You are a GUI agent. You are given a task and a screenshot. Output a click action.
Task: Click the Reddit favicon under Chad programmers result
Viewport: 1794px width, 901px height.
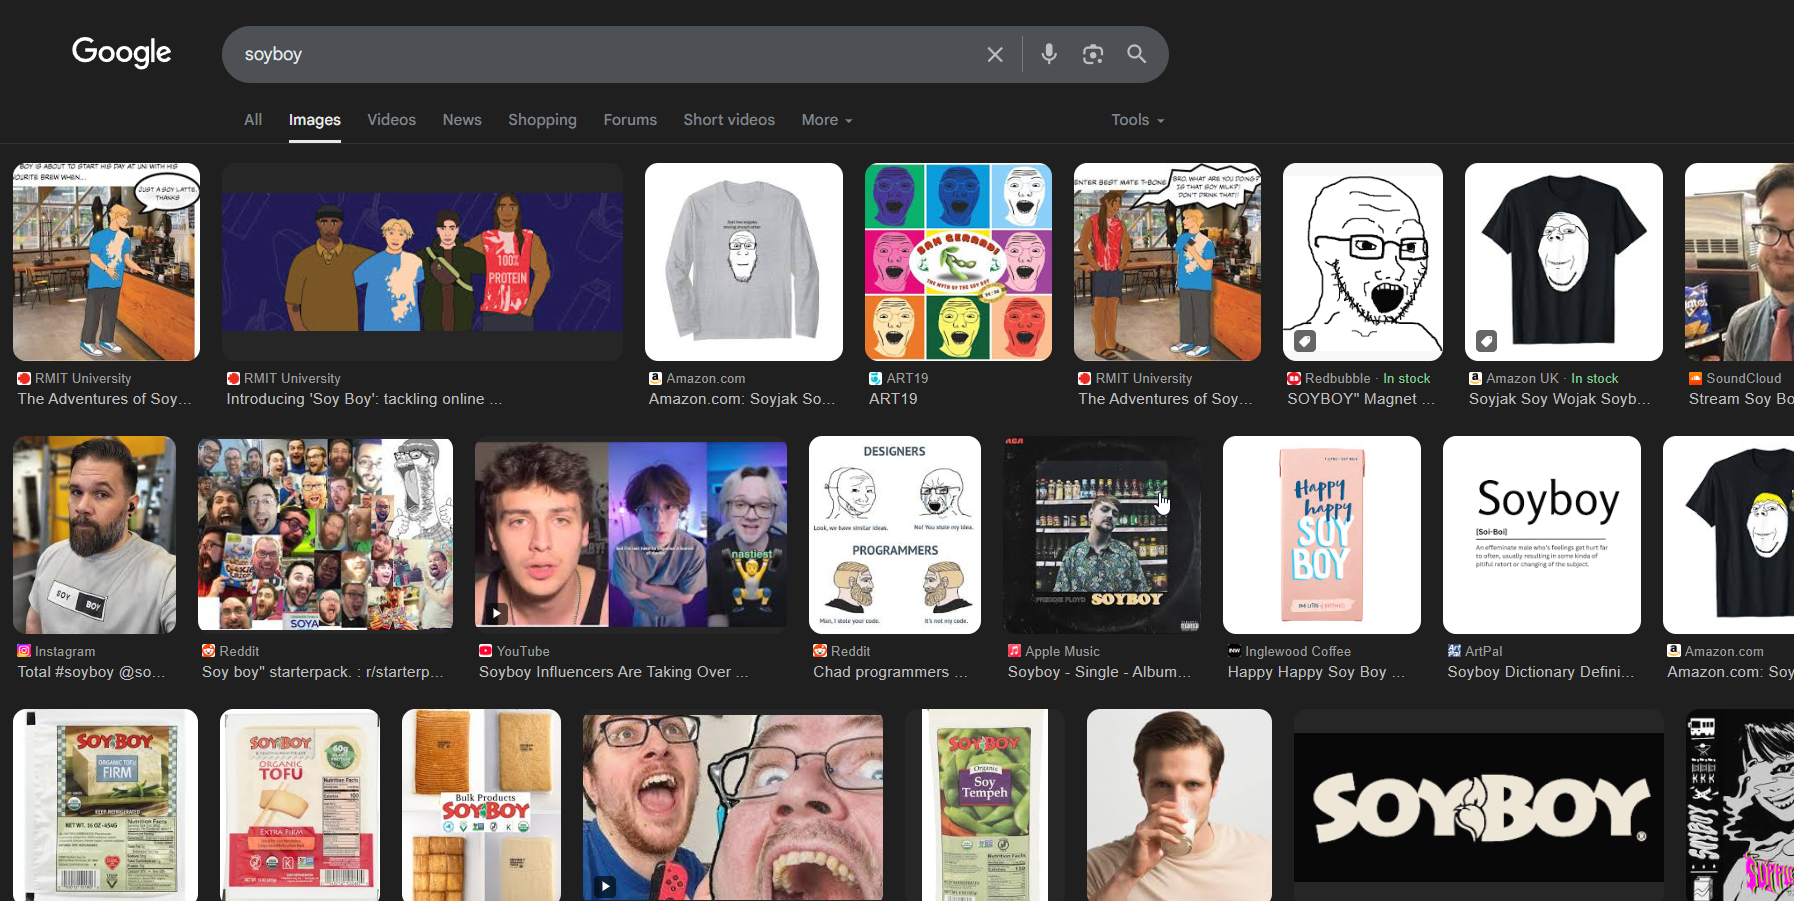tap(820, 651)
